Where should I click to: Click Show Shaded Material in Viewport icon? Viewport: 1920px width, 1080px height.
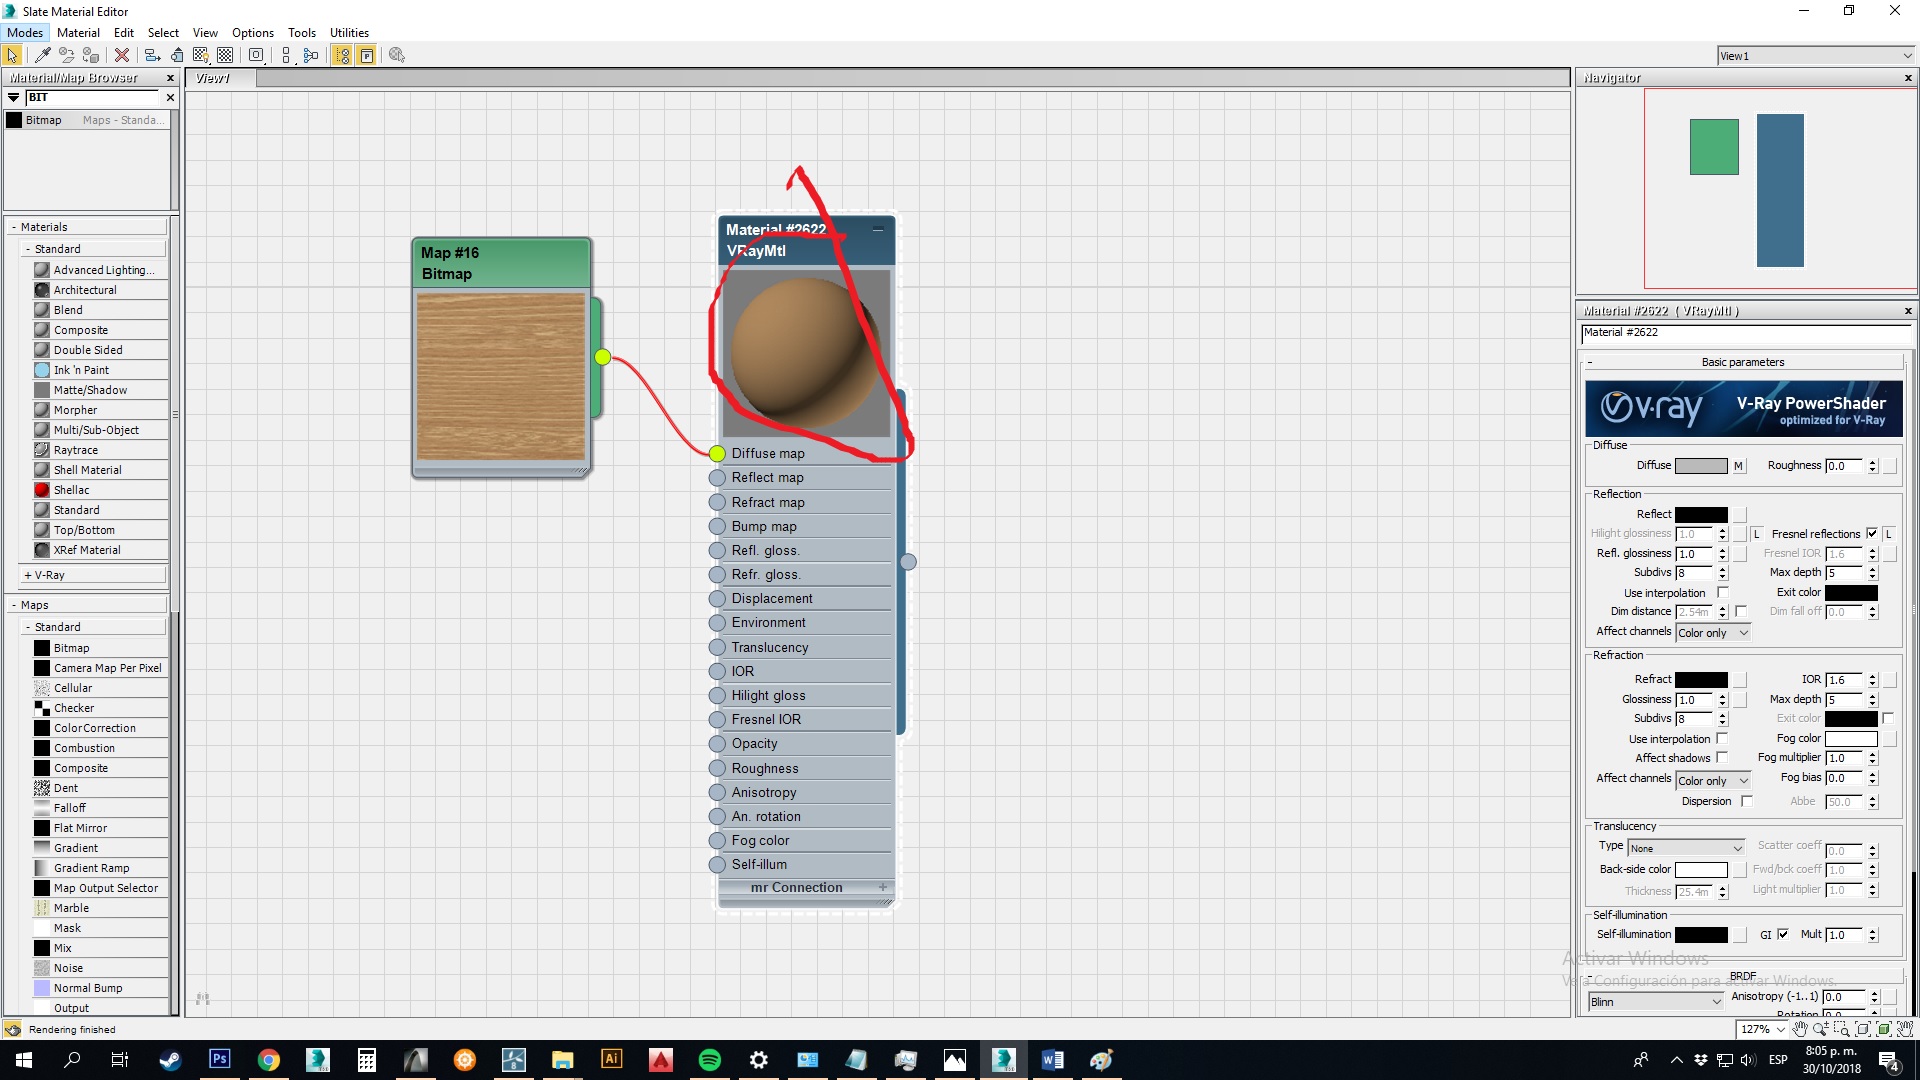201,55
